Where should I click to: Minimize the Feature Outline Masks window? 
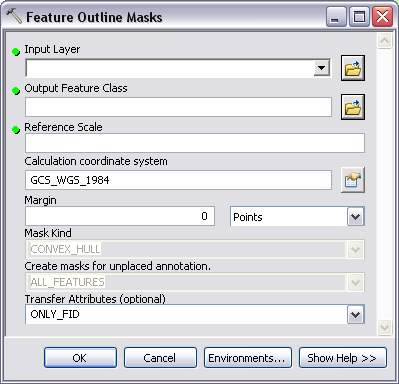(336, 17)
